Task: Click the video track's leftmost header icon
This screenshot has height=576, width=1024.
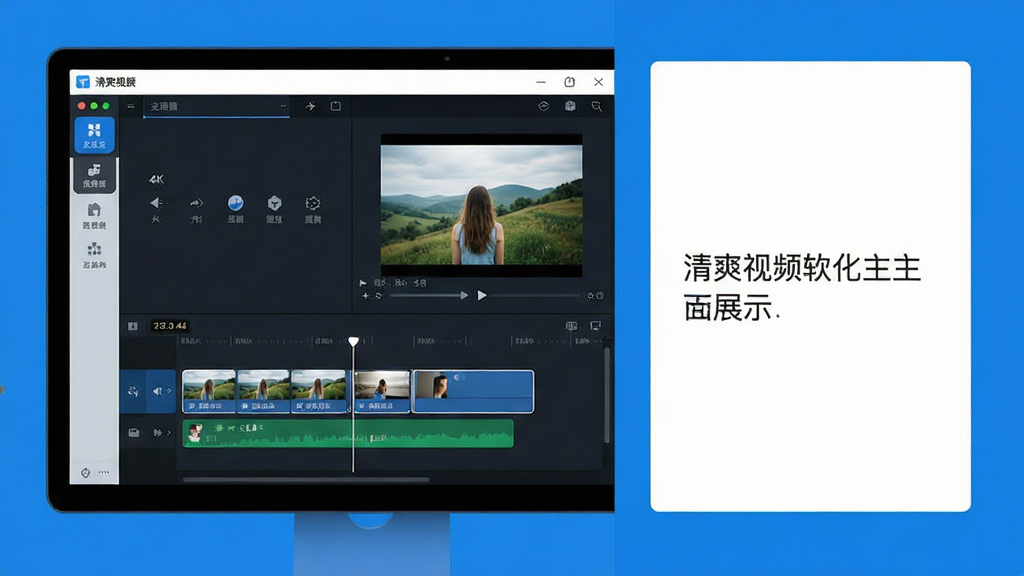Action: click(x=133, y=391)
